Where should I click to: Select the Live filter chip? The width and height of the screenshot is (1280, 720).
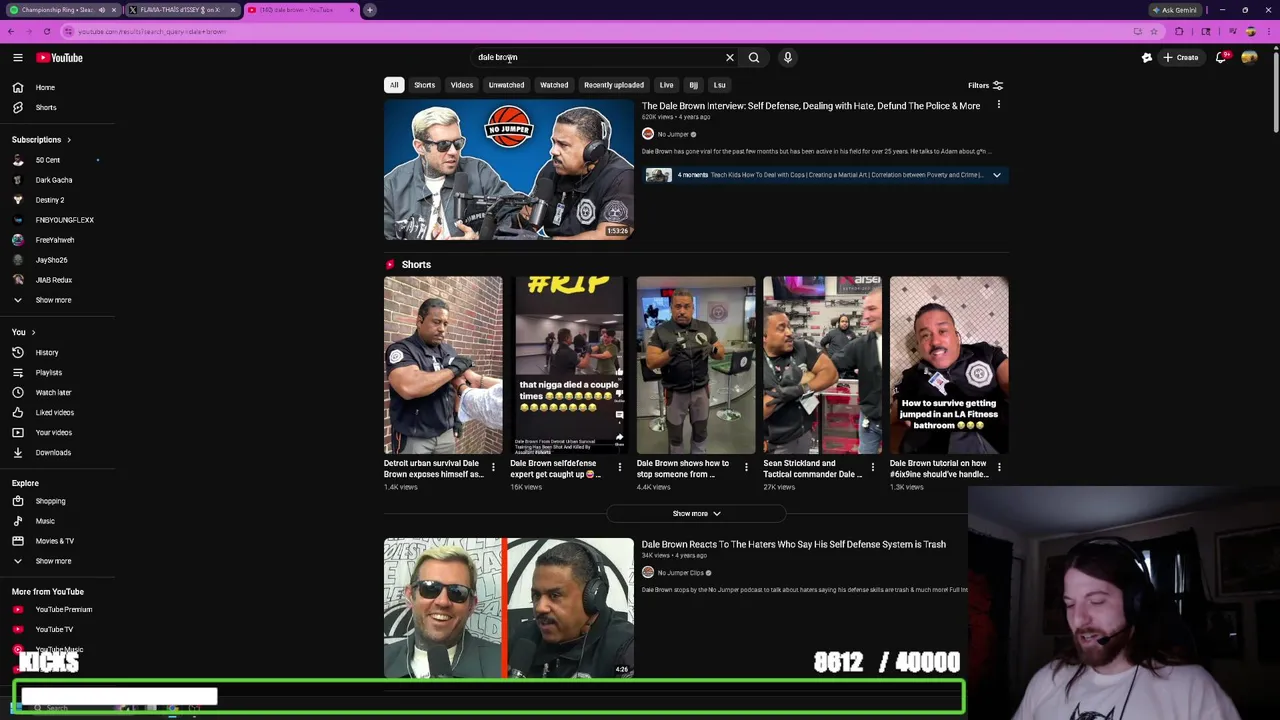coord(667,85)
